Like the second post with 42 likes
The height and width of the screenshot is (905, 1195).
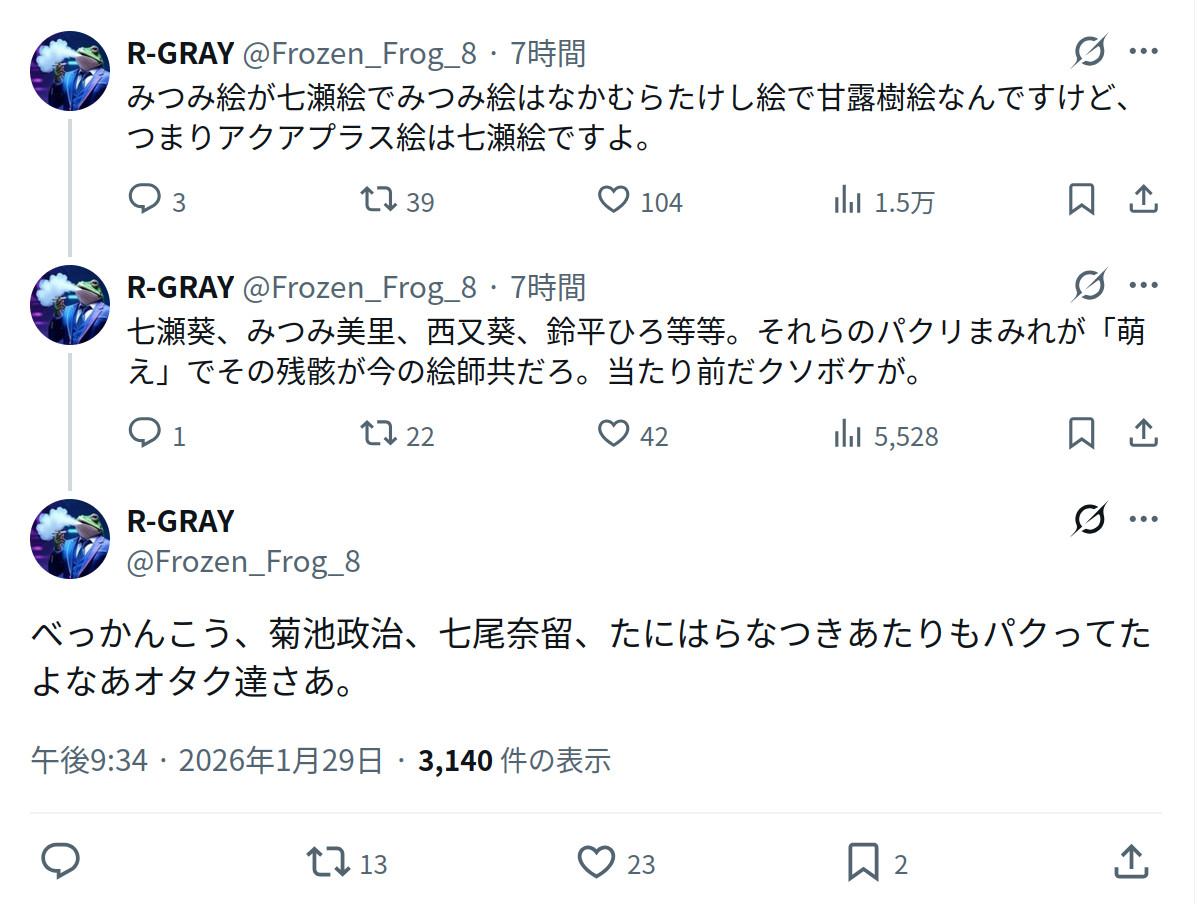[x=613, y=435]
